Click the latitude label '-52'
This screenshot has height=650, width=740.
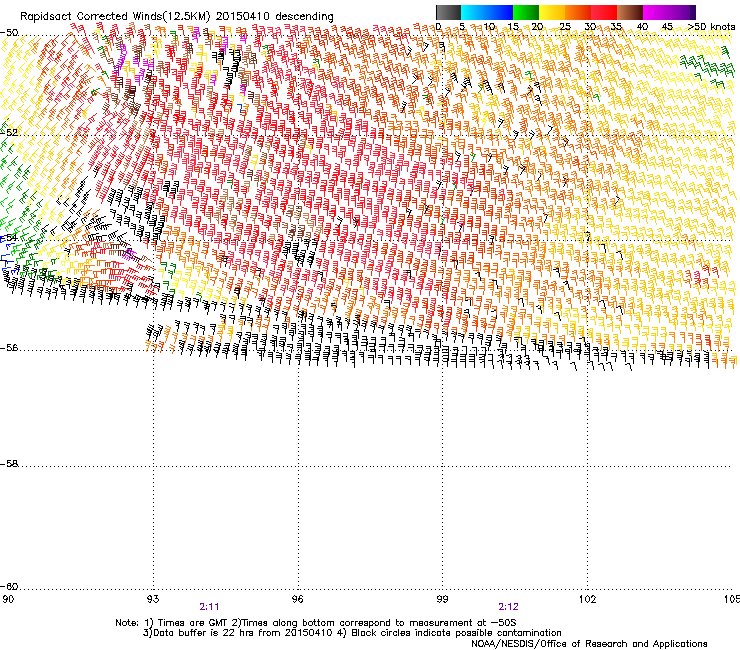(9, 133)
